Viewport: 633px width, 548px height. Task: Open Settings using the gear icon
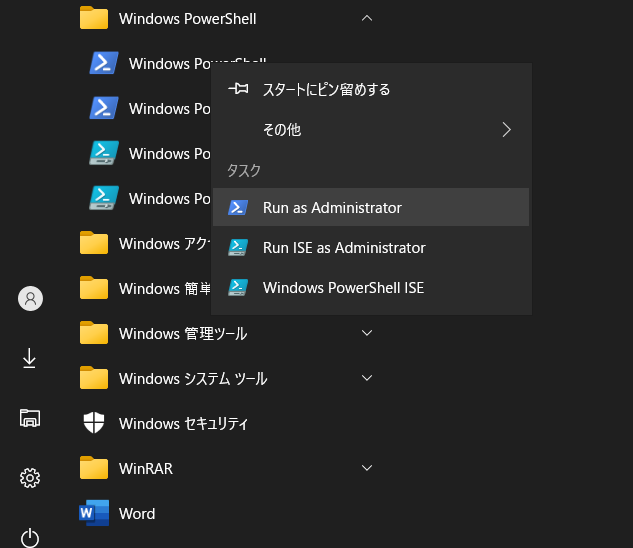tap(30, 478)
